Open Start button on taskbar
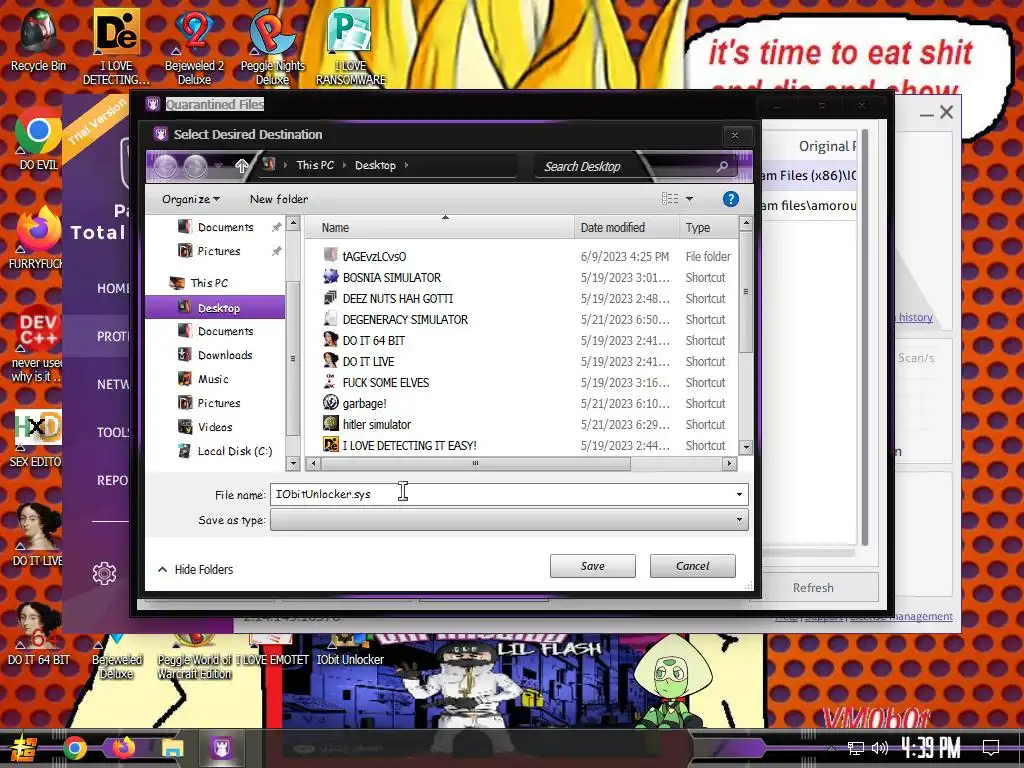 coord(22,748)
